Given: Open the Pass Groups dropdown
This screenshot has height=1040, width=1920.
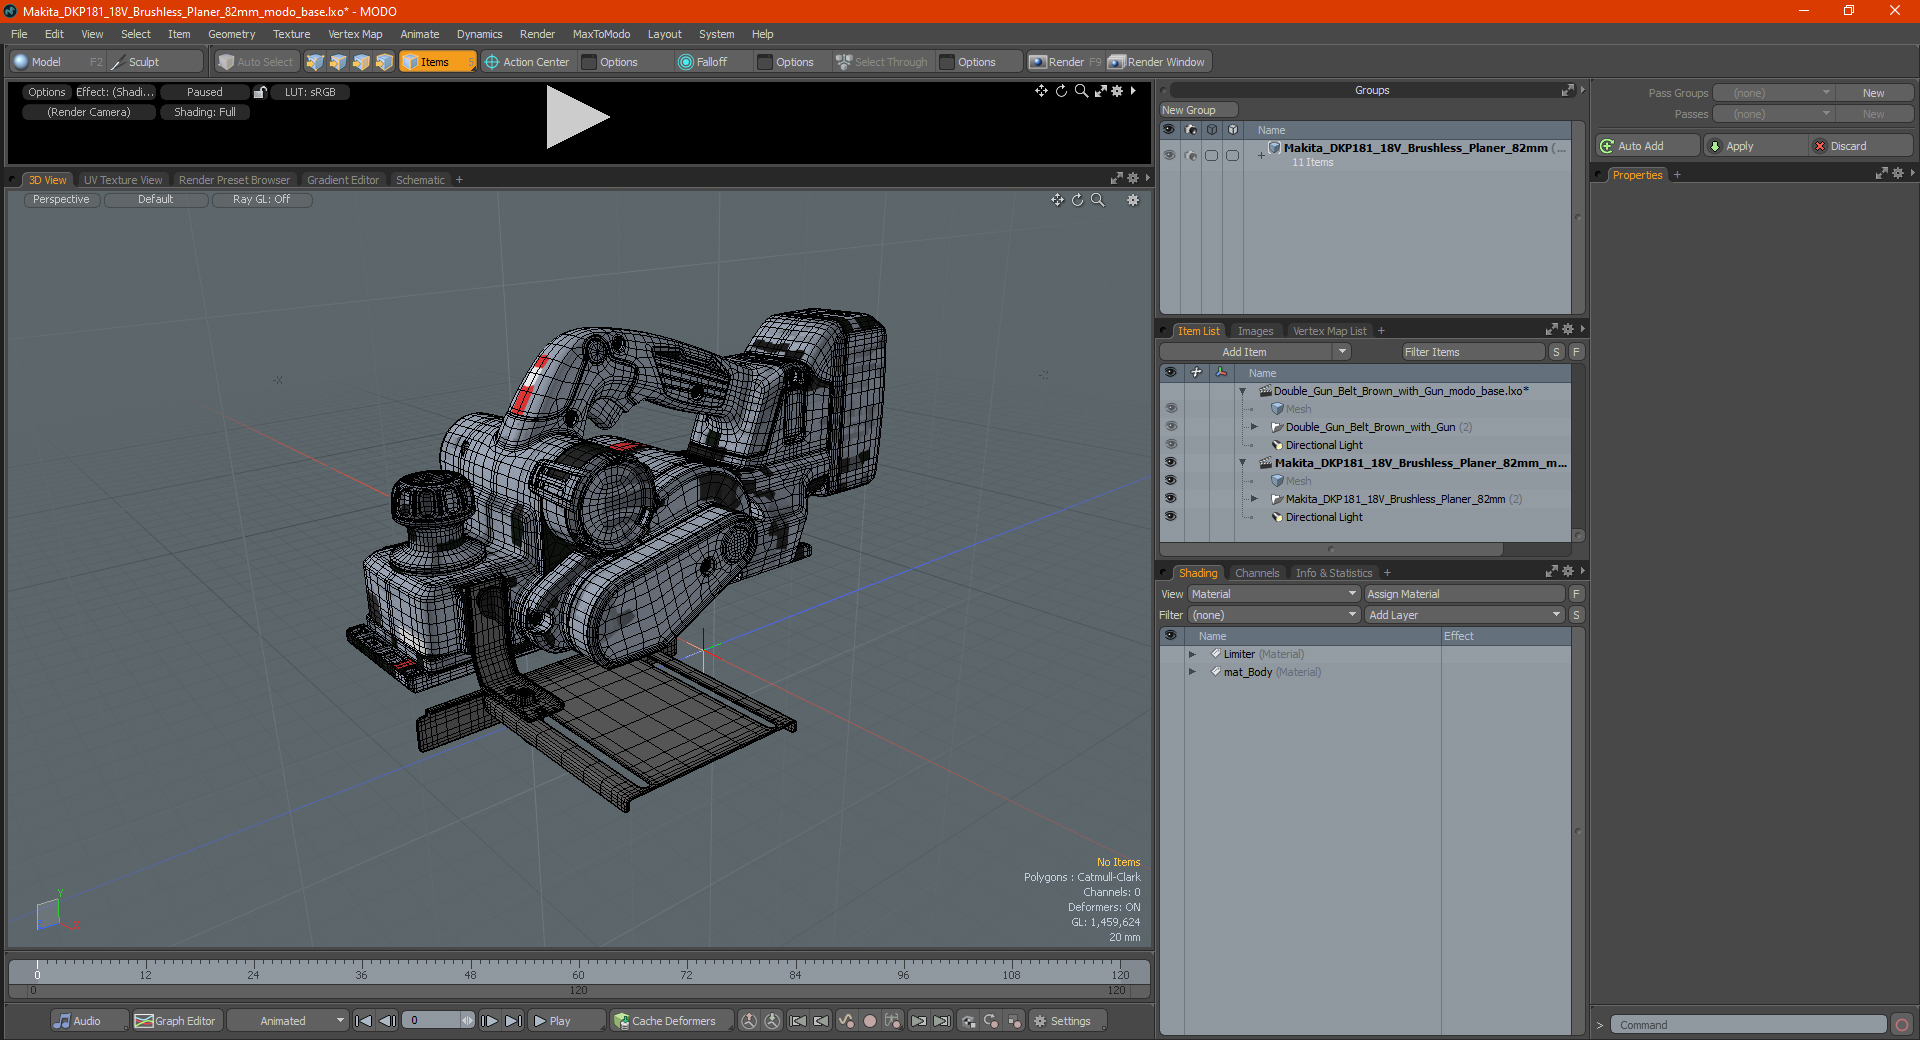Looking at the screenshot, I should tap(1773, 93).
